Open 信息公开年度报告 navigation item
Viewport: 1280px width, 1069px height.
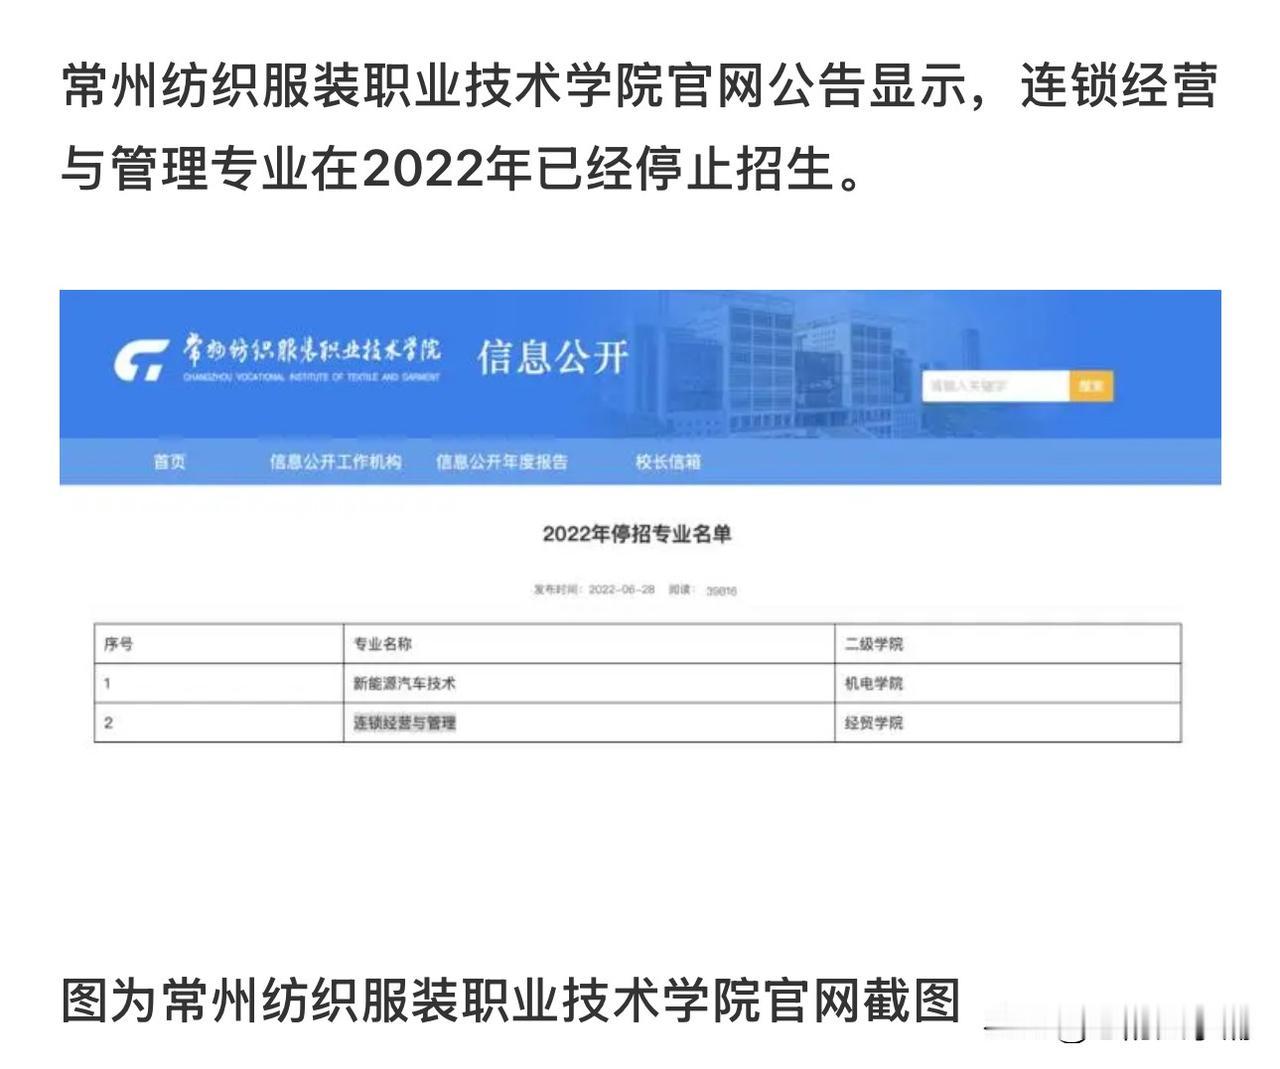[502, 462]
